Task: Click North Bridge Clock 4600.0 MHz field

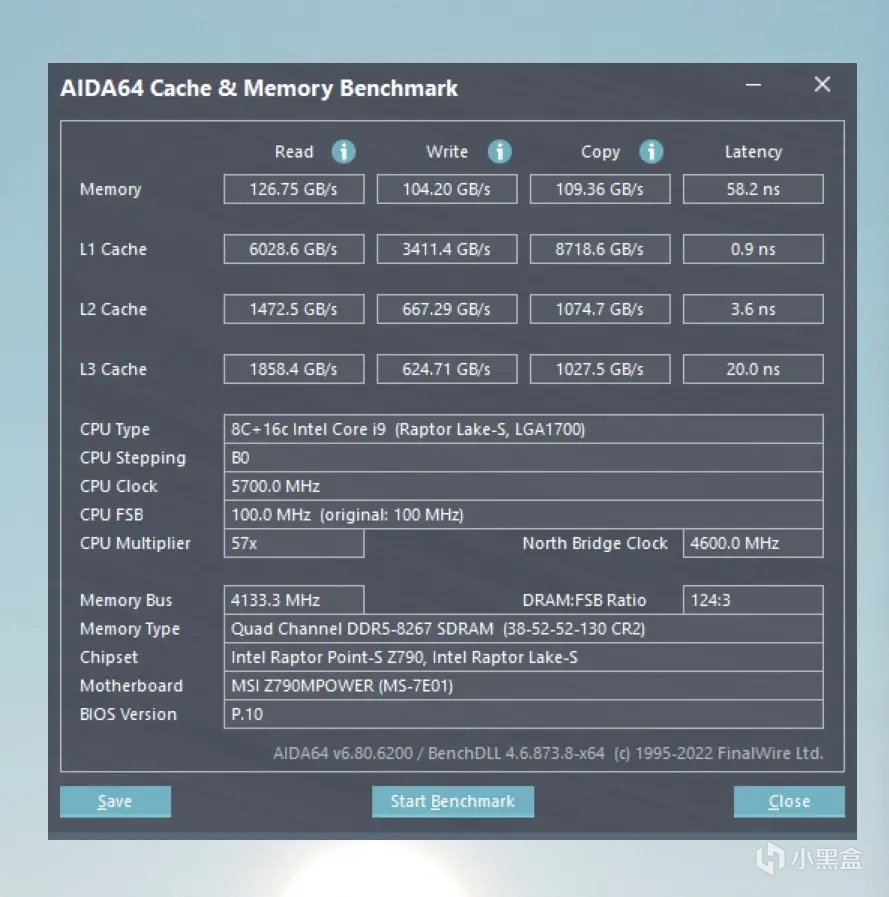Action: click(x=753, y=543)
